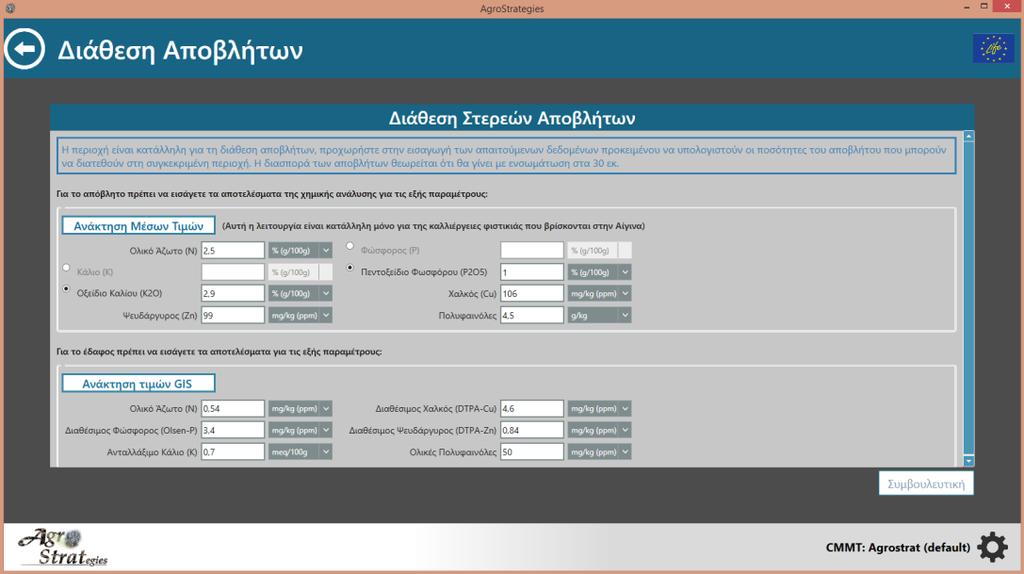
Task: Click the scrollbar up arrow in the form
Action: coord(968,136)
